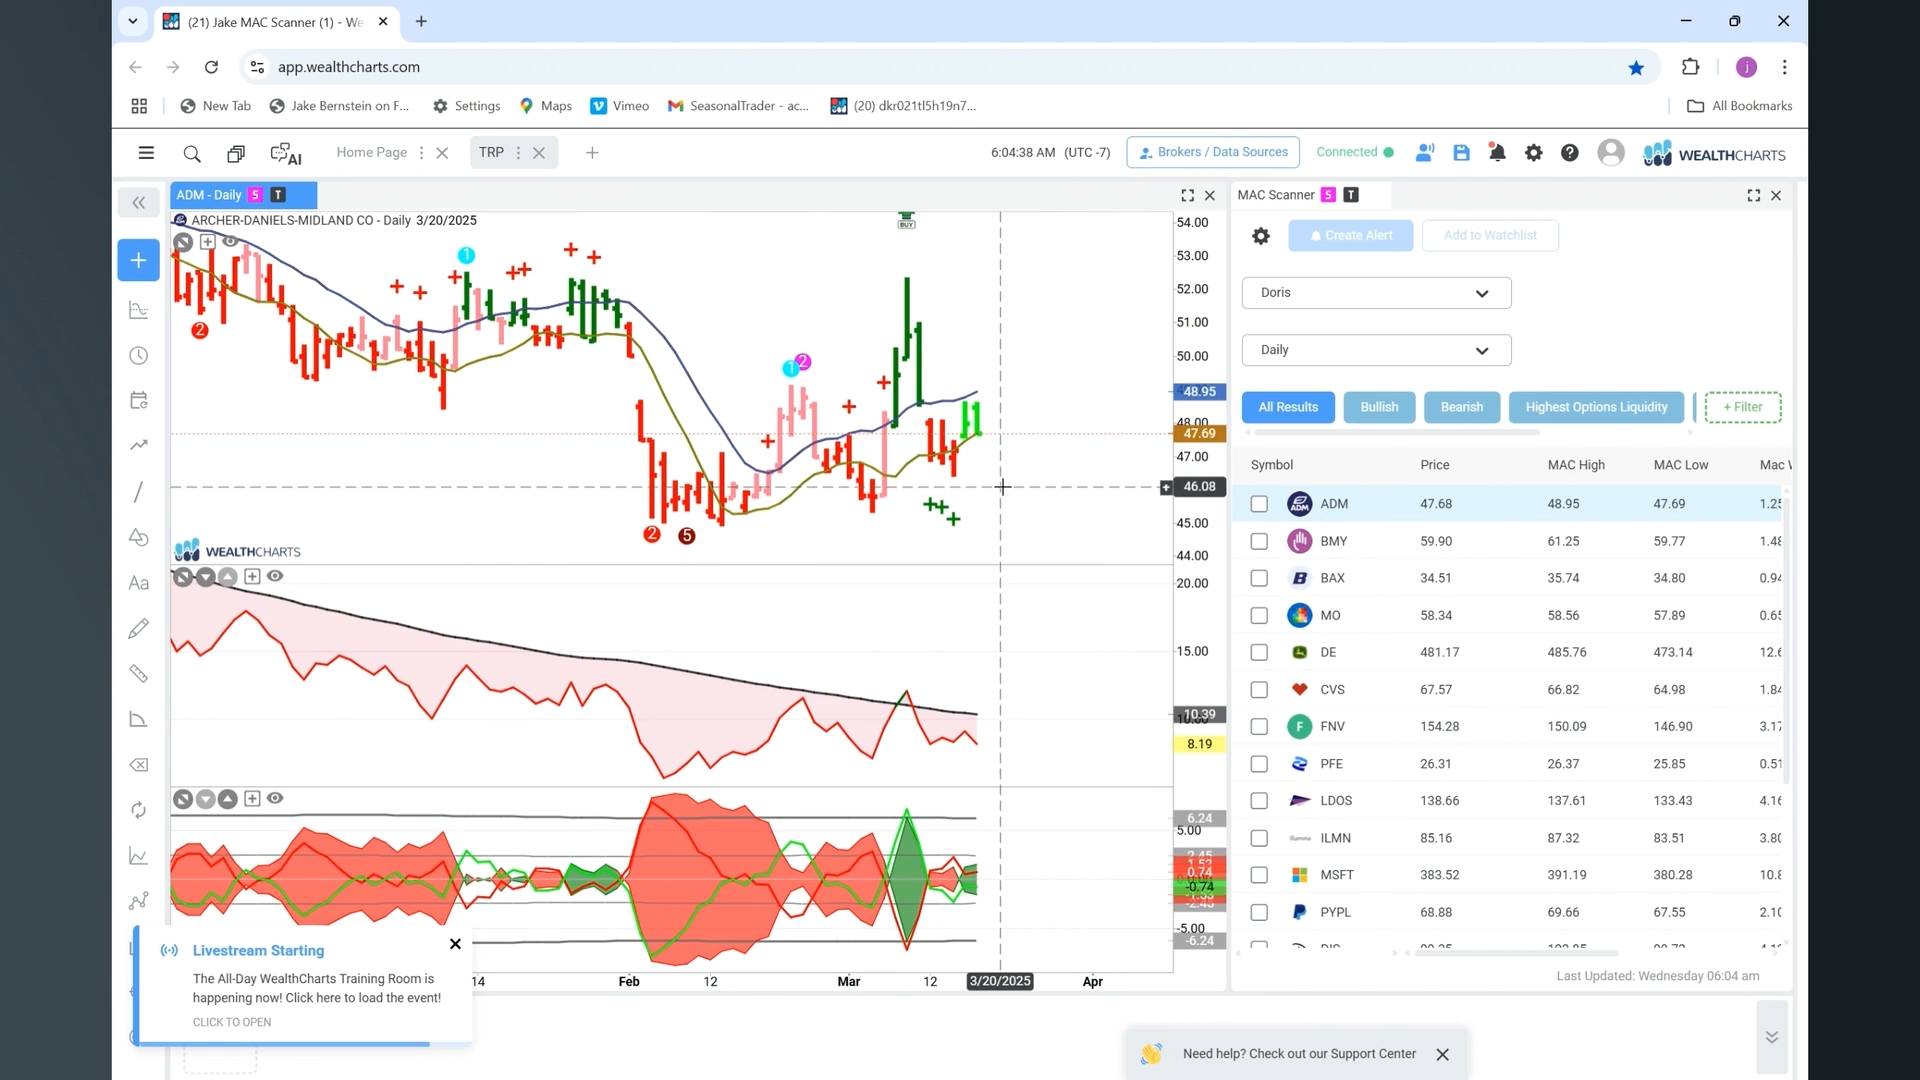Click the community users icon
Viewport: 1920px width, 1080px height.
[1425, 153]
